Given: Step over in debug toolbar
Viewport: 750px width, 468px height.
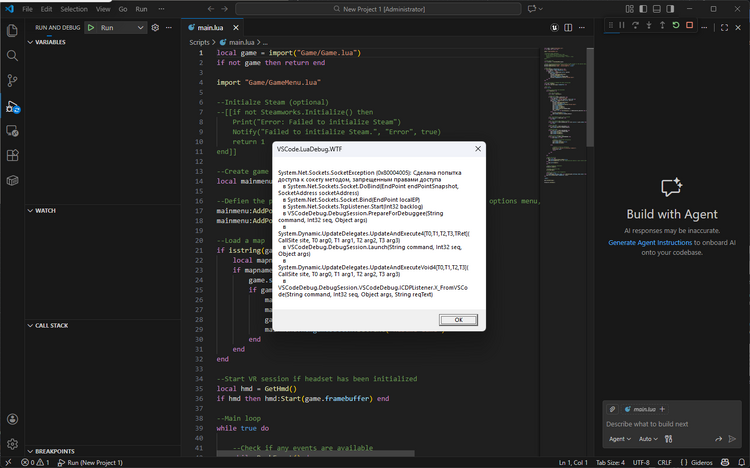Looking at the screenshot, I should click(635, 25).
